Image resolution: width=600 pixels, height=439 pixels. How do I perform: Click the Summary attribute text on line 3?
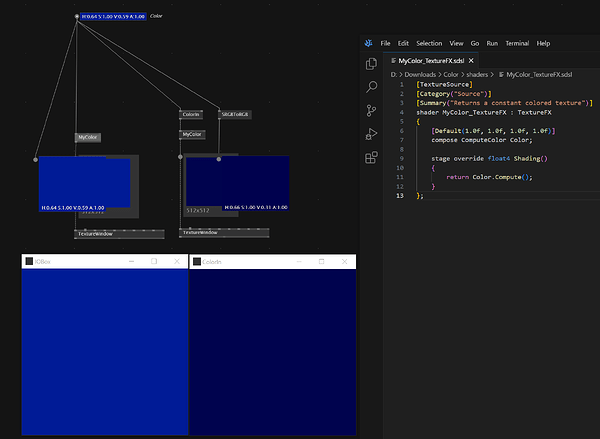pyautogui.click(x=504, y=103)
